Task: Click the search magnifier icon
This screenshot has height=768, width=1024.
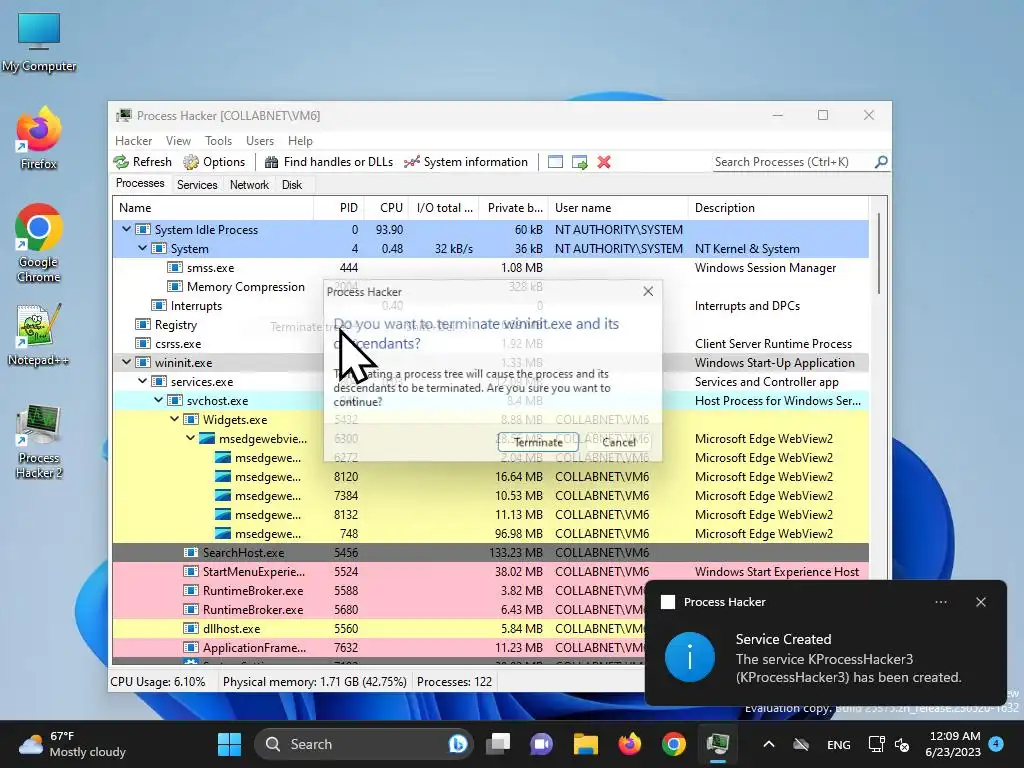Action: pos(881,161)
